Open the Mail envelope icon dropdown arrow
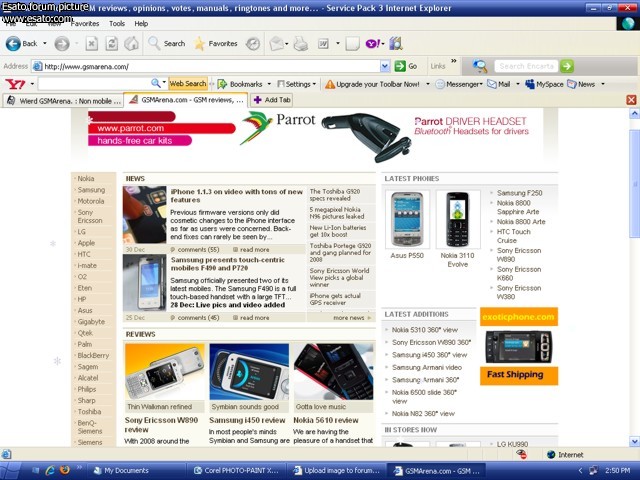Screen dimensions: 640x480 tap(287, 44)
